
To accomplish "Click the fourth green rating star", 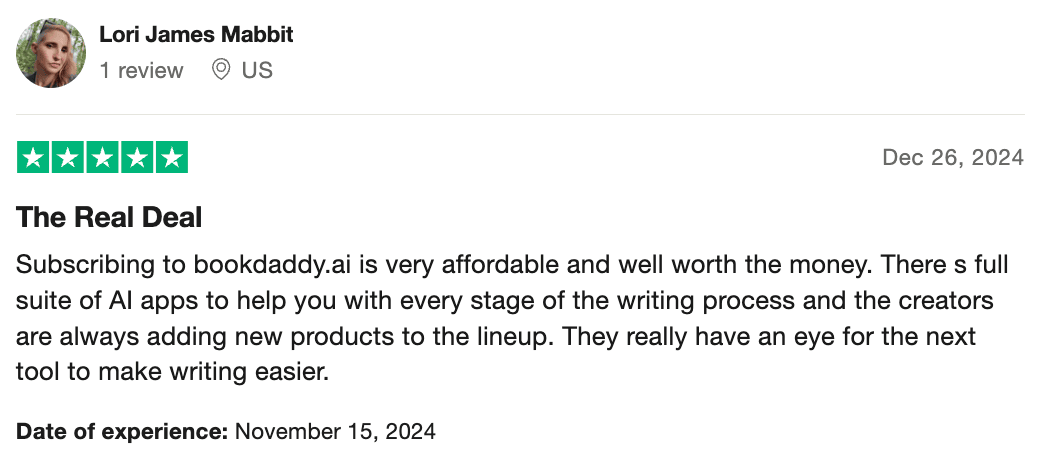I will point(137,158).
